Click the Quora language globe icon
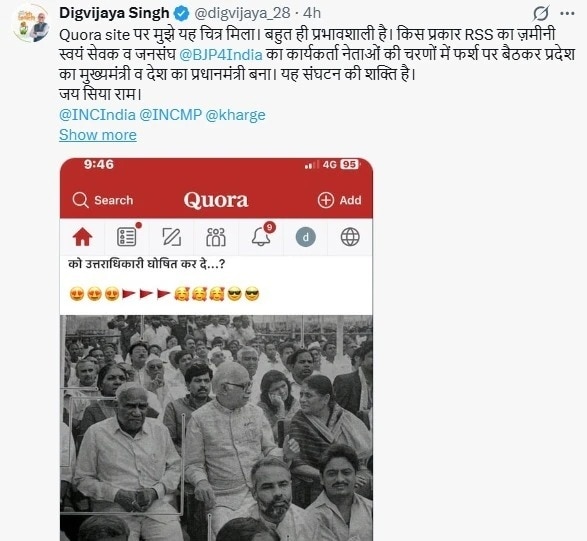This screenshot has width=587, height=541. click(x=350, y=237)
